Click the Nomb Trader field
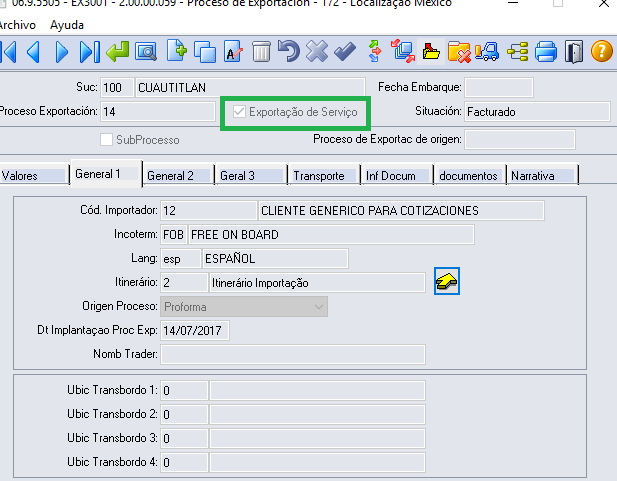The image size is (617, 481). 293,354
